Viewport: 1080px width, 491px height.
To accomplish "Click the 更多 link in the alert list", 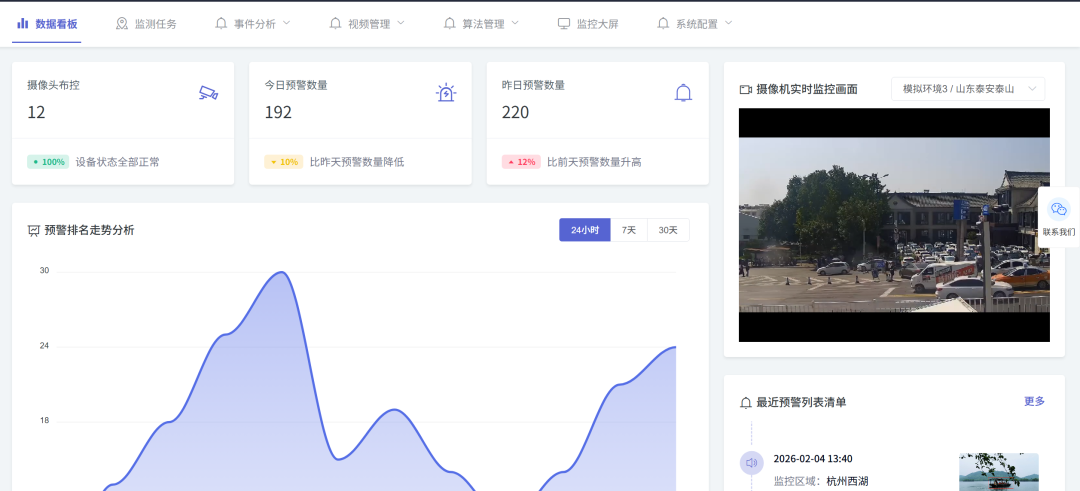I will [x=1034, y=401].
